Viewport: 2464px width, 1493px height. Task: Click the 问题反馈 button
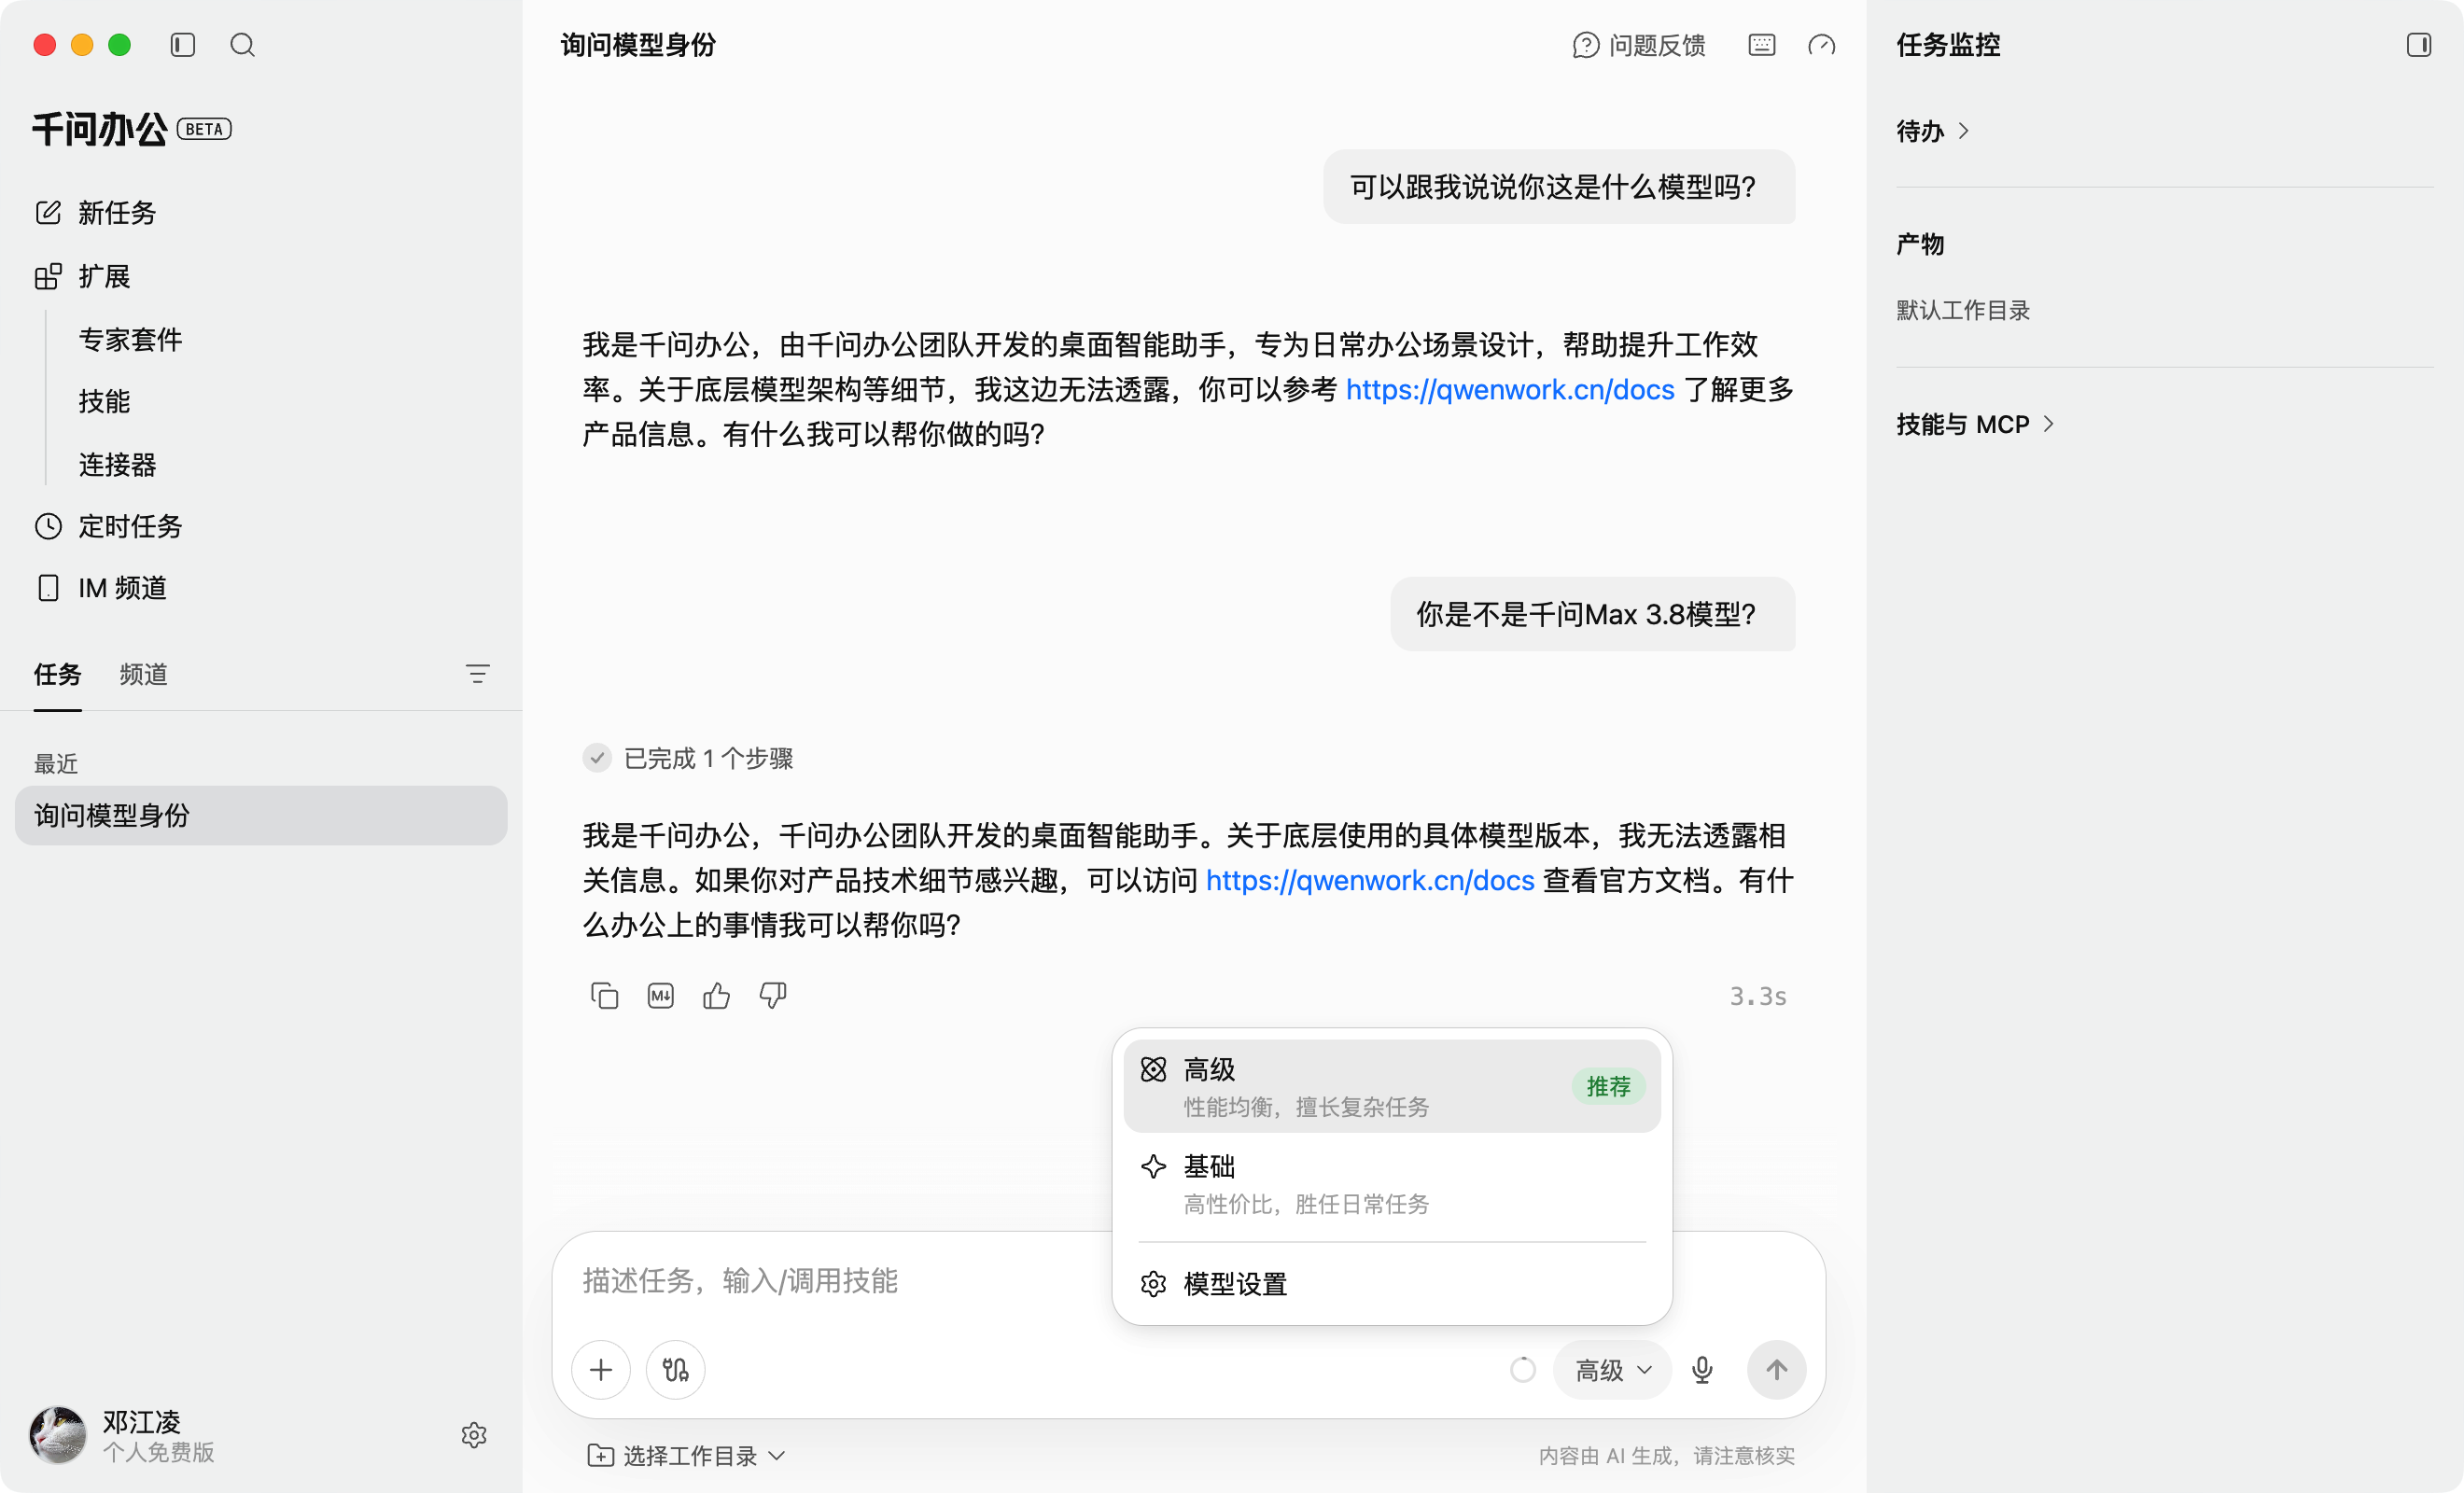point(1639,45)
